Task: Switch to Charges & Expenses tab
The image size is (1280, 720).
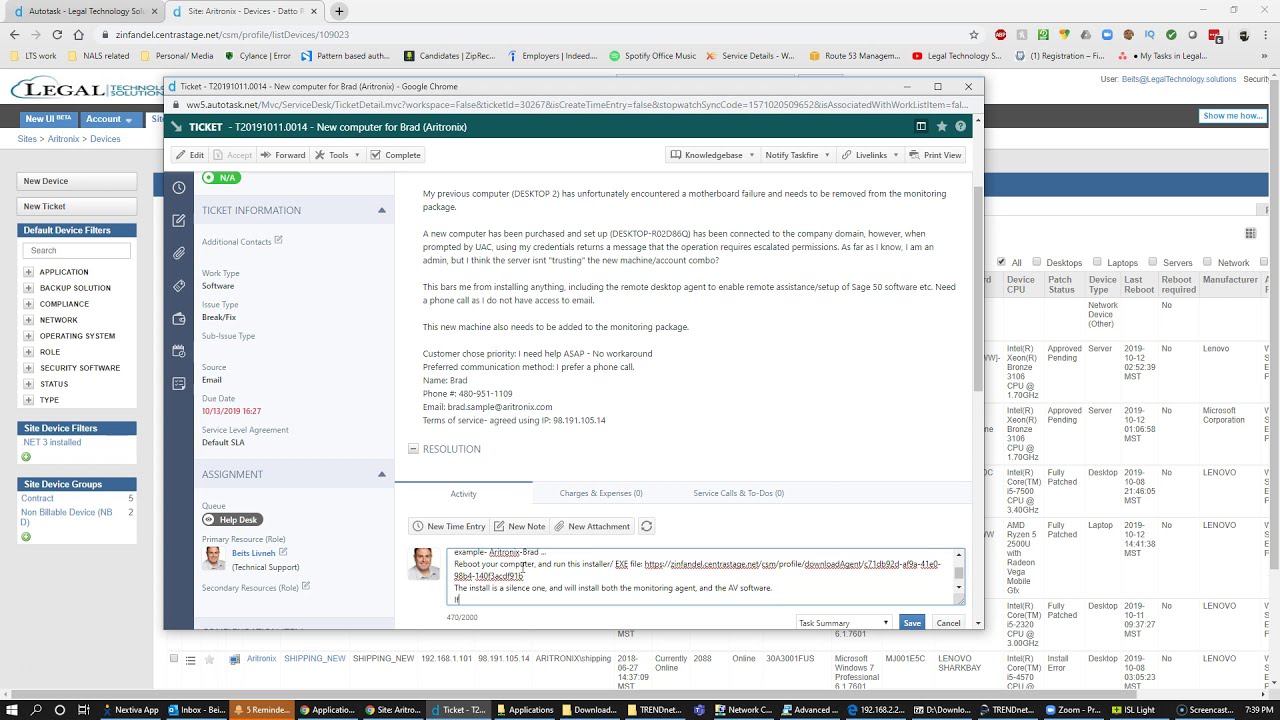Action: [x=601, y=493]
